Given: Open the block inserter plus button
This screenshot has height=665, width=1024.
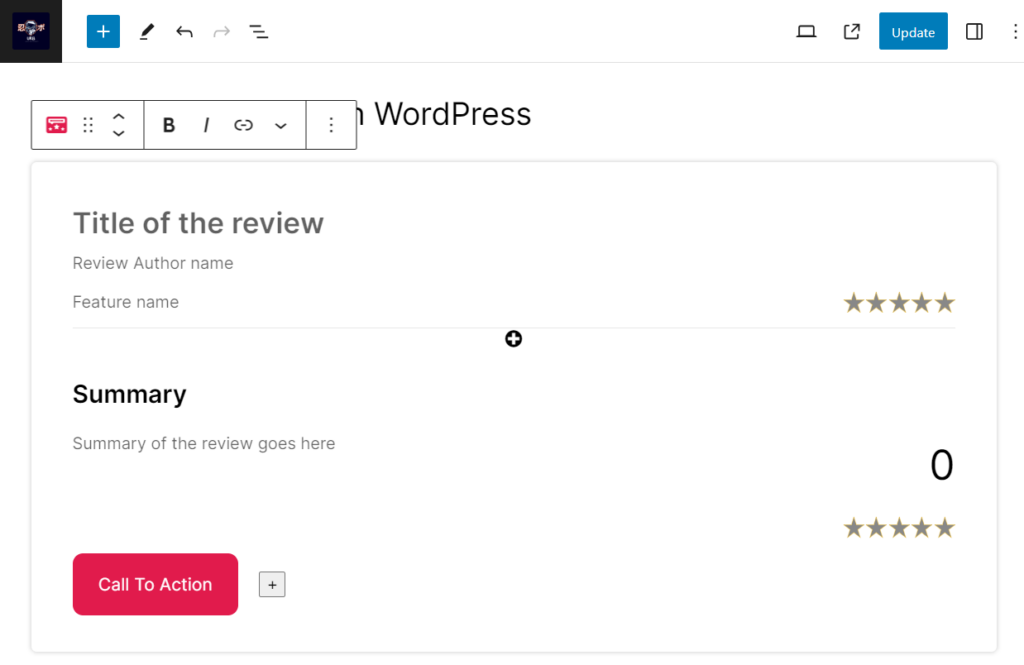Looking at the screenshot, I should coord(103,31).
